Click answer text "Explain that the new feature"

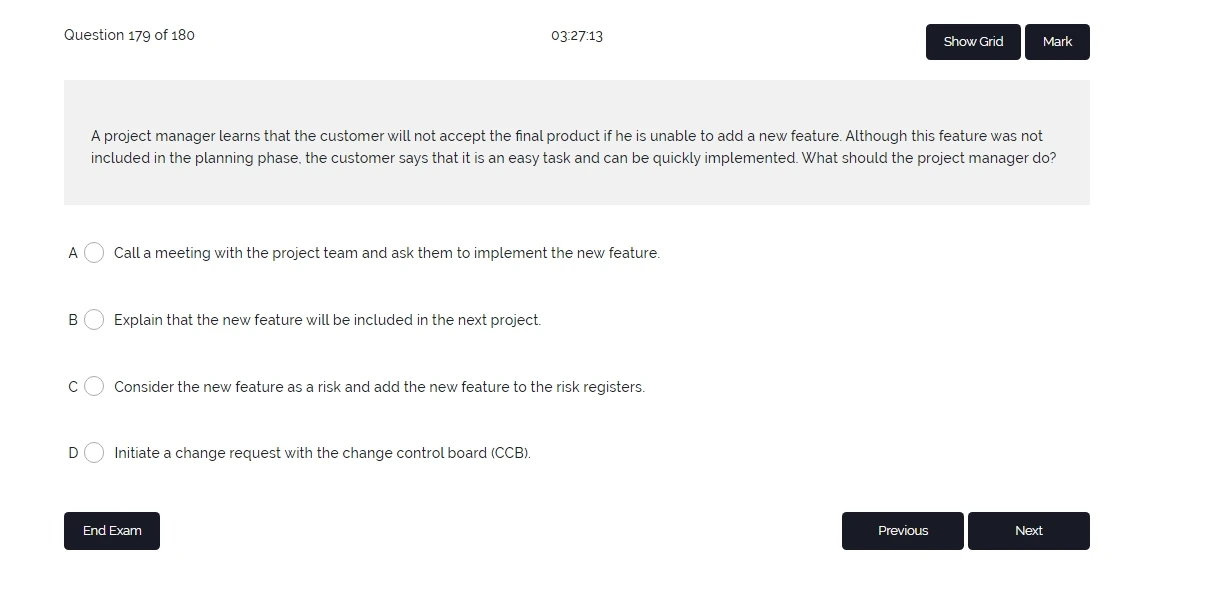pos(327,320)
